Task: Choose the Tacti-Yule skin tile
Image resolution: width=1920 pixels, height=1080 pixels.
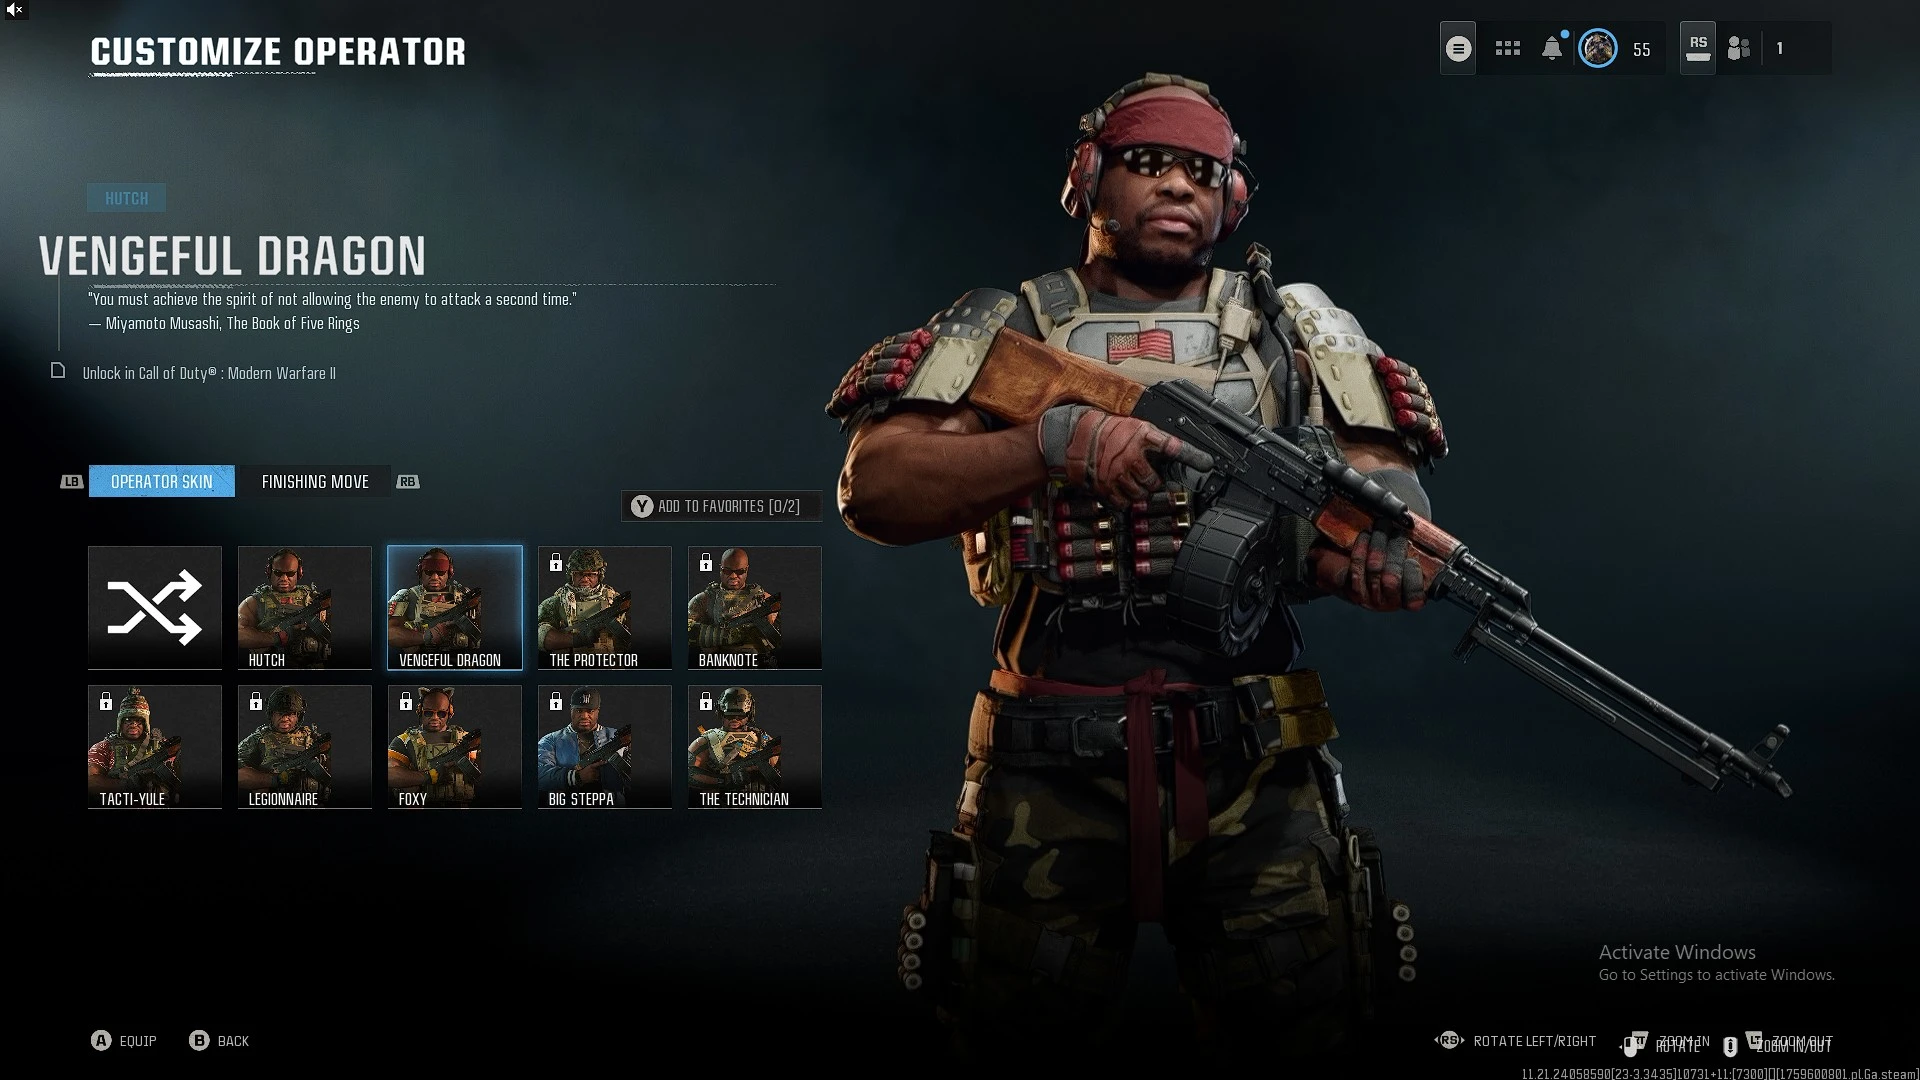Action: coord(155,746)
